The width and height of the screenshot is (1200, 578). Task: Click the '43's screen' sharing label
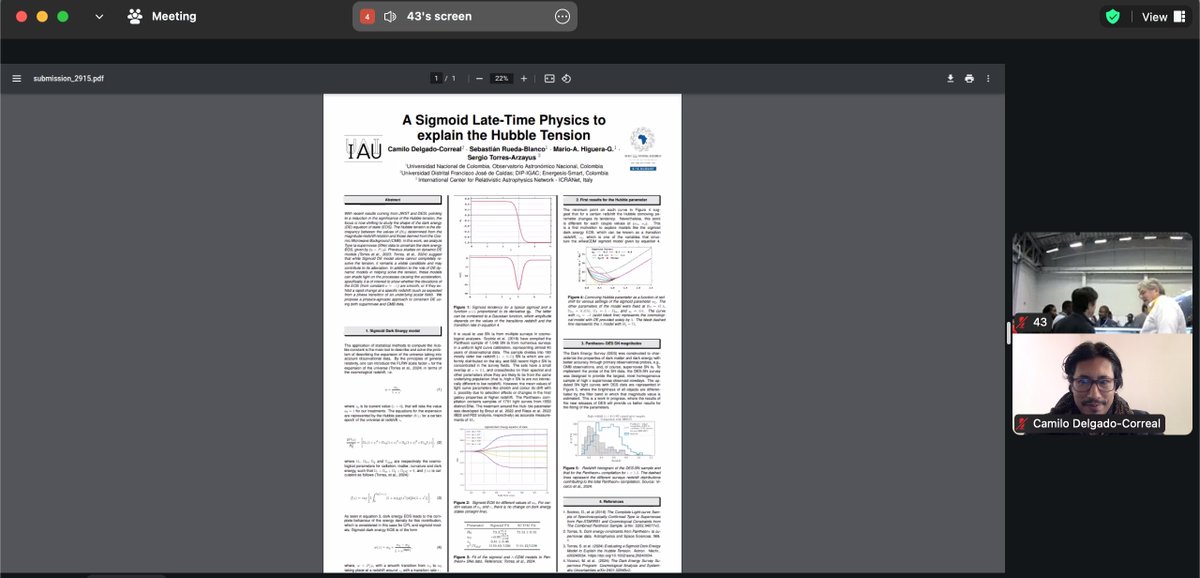pos(439,16)
